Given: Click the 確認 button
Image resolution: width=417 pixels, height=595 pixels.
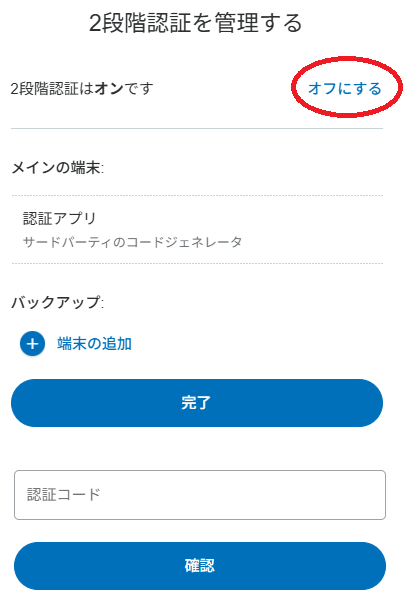Looking at the screenshot, I should (x=200, y=566).
